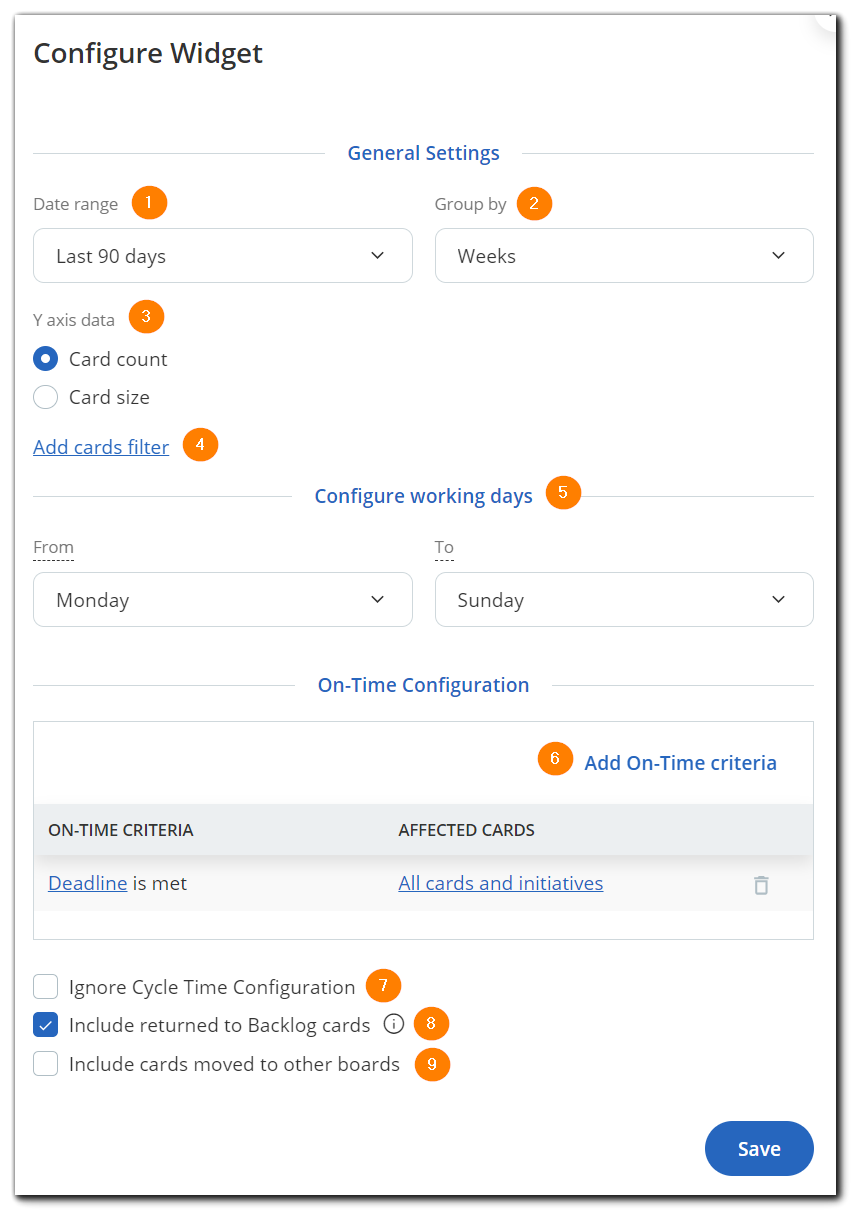
Task: Open the Date range dropdown showing Last 90 days
Action: coord(222,256)
